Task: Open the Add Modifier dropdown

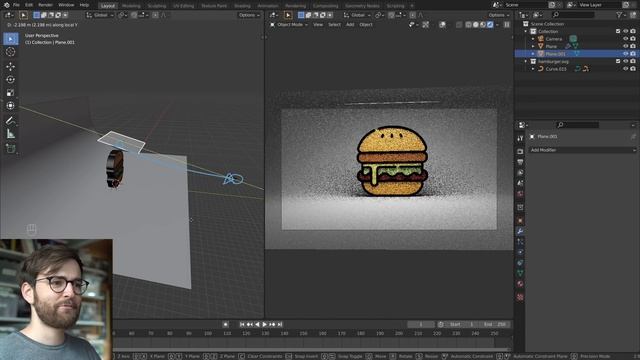Action: coord(582,150)
